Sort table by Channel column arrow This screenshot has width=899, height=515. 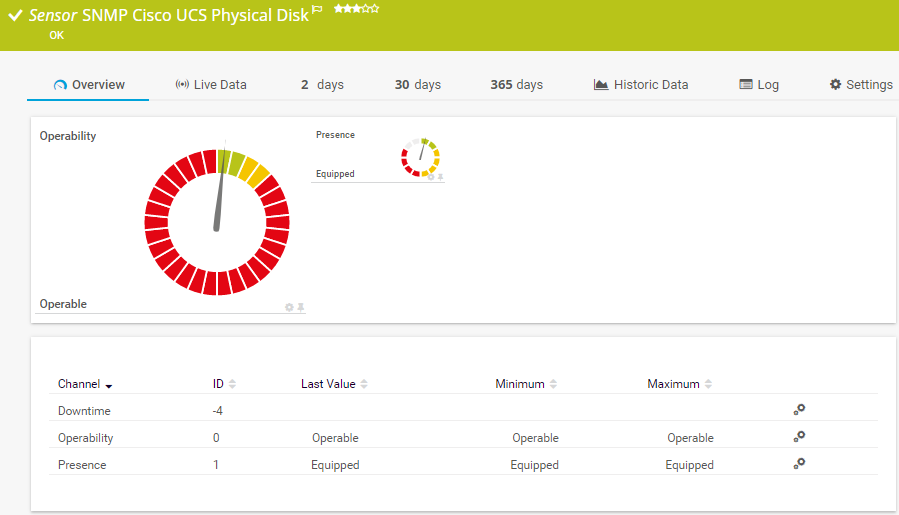tap(108, 385)
